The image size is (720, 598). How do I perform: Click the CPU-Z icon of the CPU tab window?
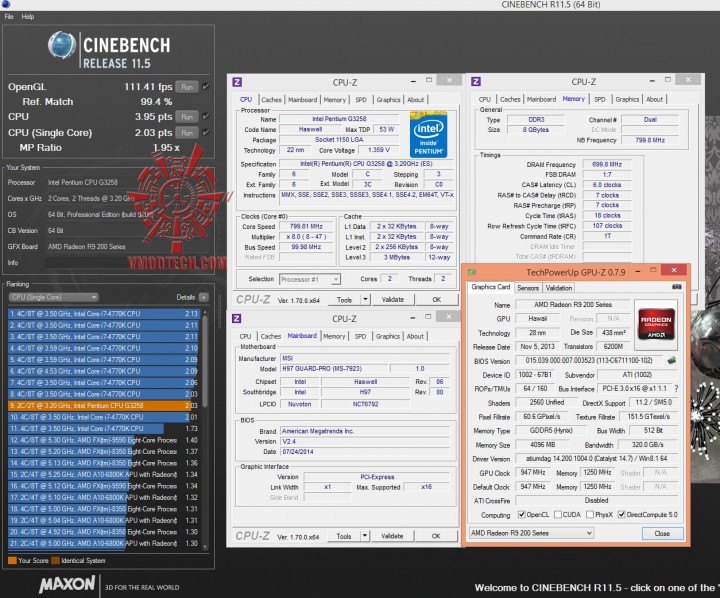237,82
